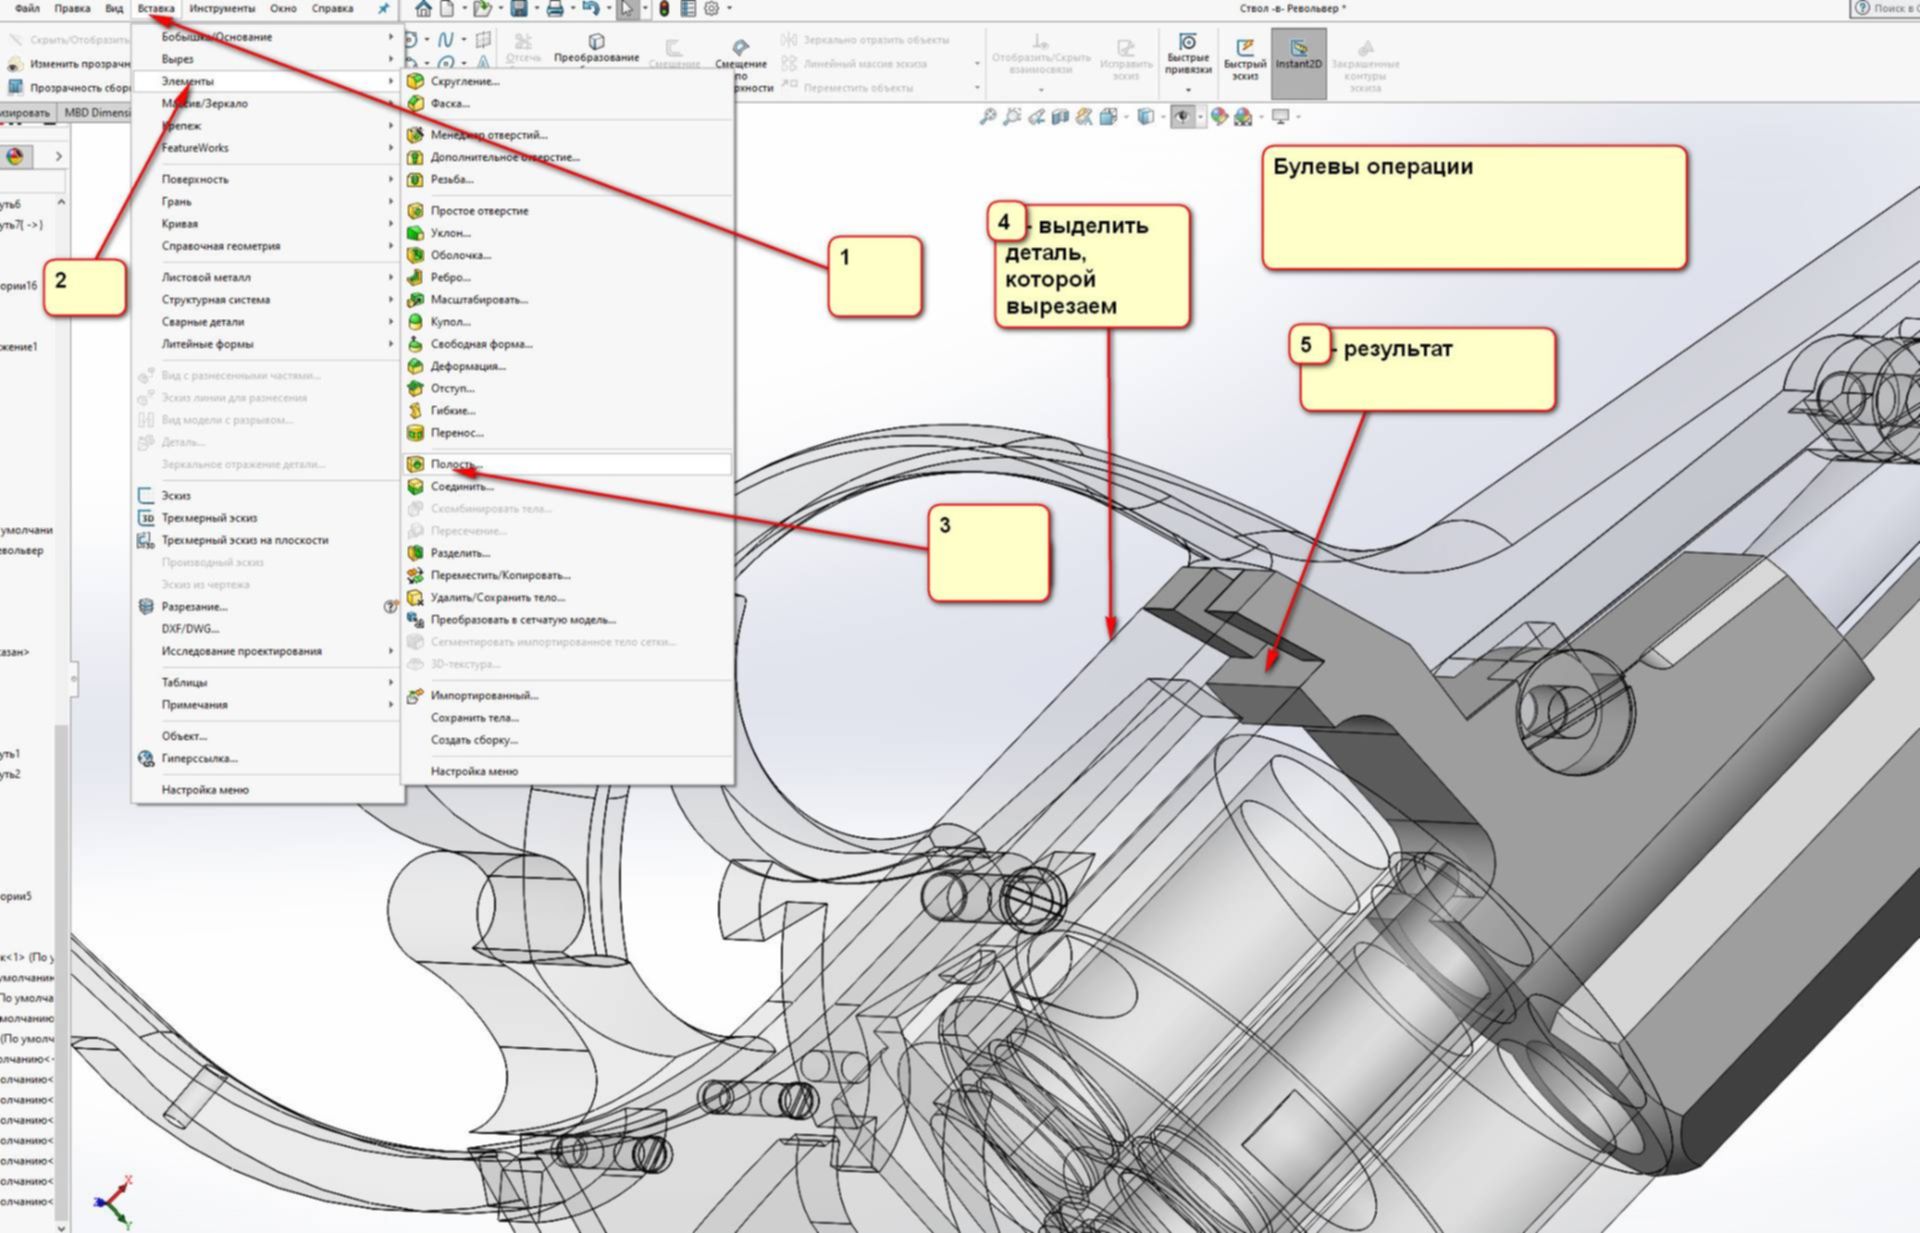Expand Поверхность submenu
Screen dimensions: 1920x1233
268,179
